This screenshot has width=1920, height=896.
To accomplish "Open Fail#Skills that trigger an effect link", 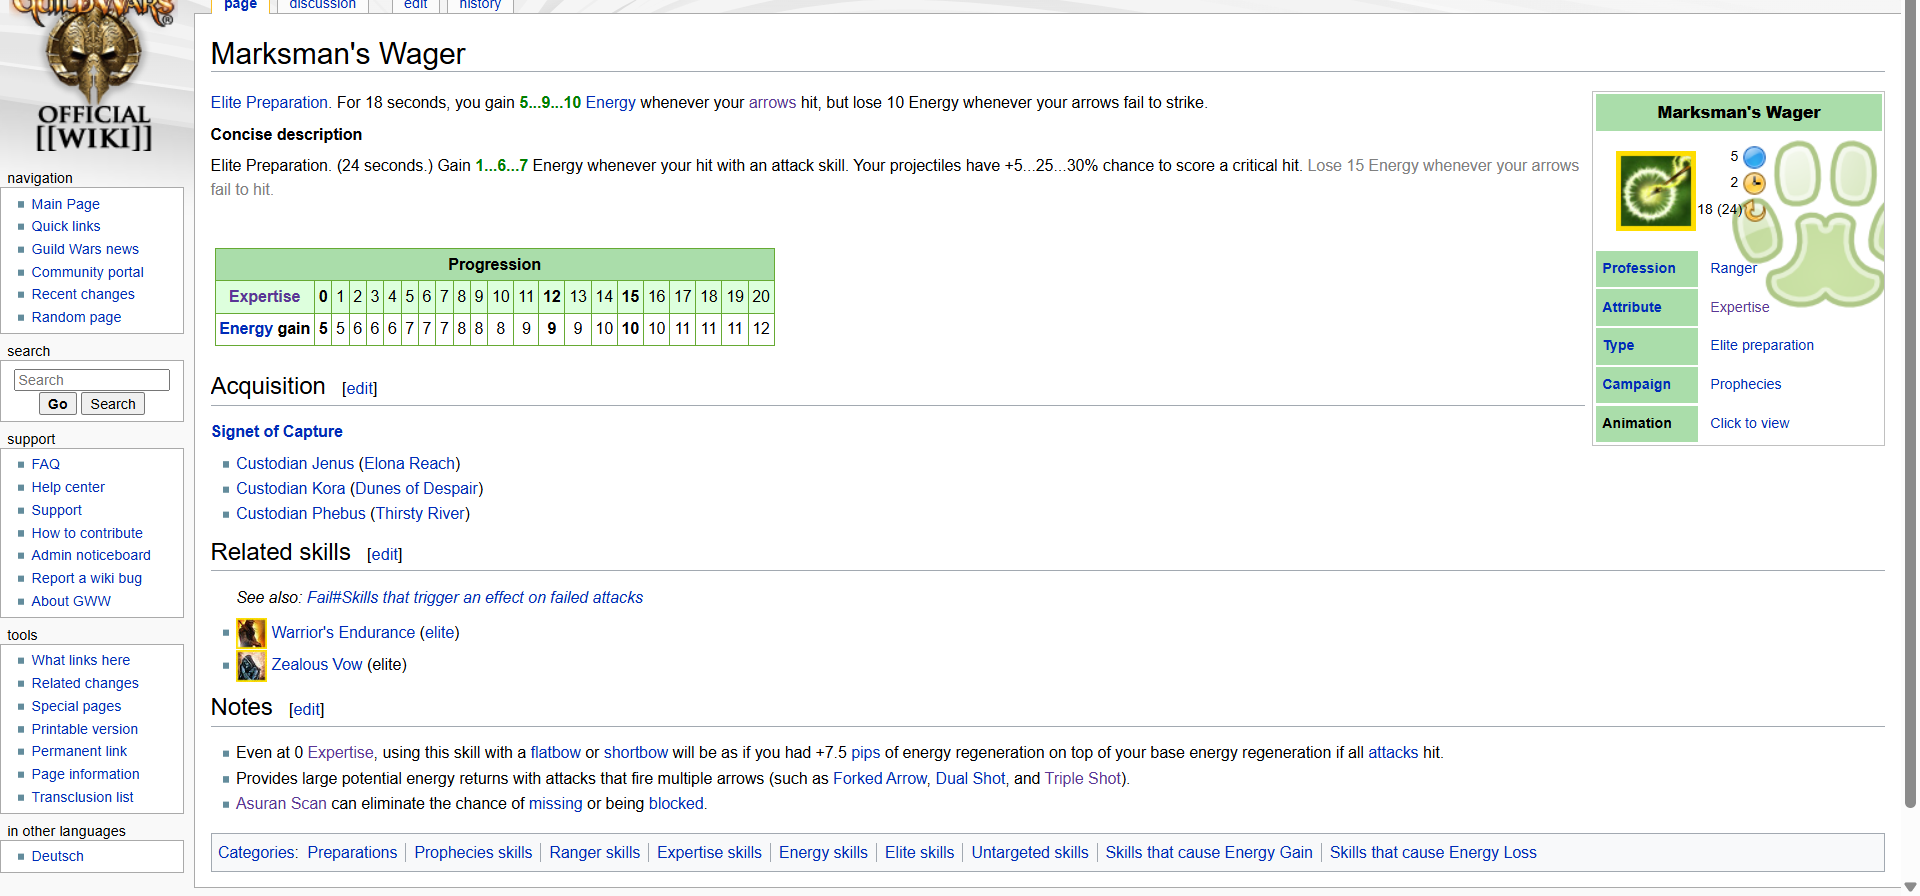I will click(475, 598).
